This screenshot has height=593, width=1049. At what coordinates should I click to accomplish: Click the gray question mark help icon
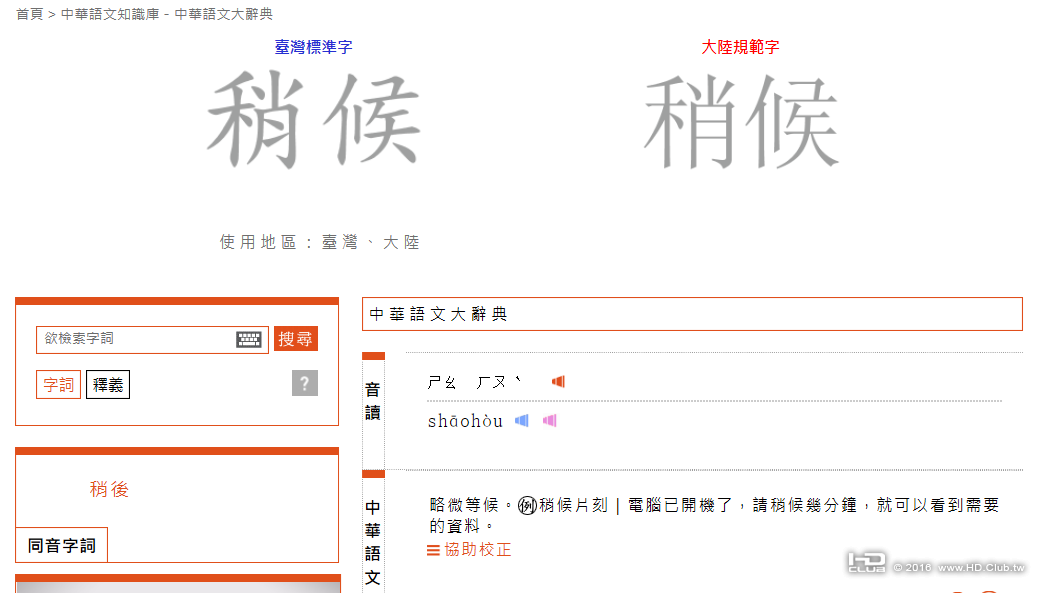click(304, 383)
